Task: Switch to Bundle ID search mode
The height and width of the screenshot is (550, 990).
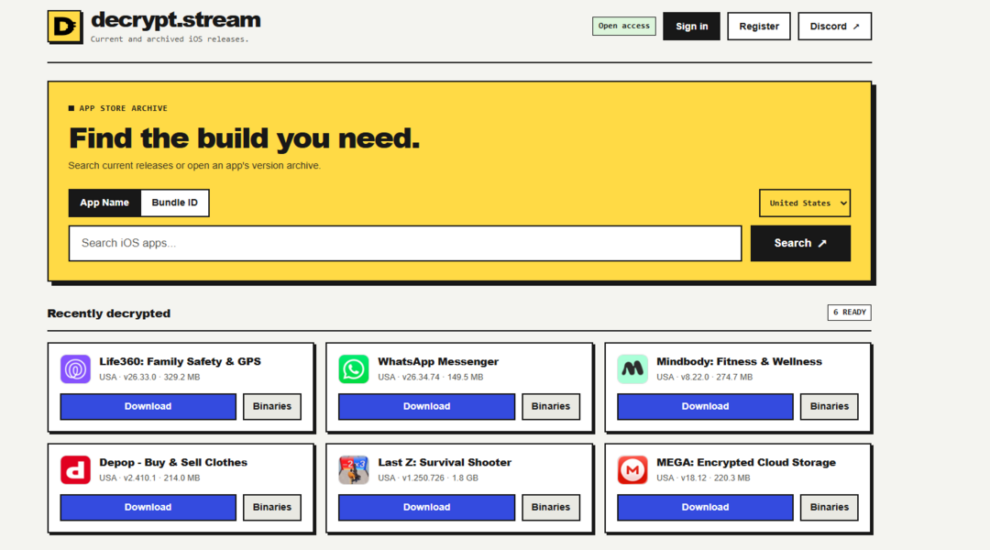Action: [x=175, y=203]
